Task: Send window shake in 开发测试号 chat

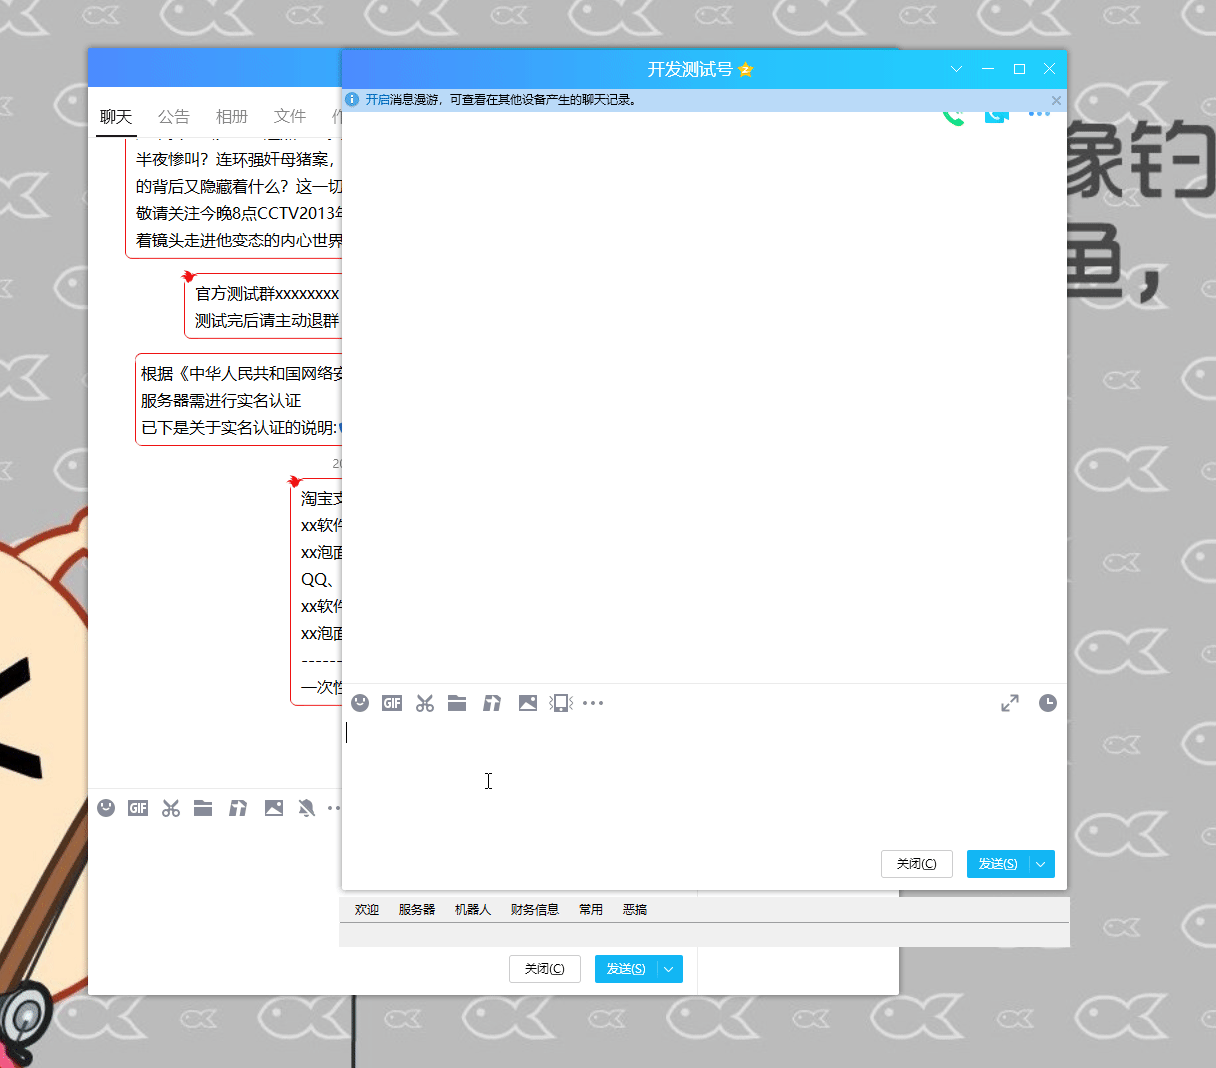Action: 561,703
